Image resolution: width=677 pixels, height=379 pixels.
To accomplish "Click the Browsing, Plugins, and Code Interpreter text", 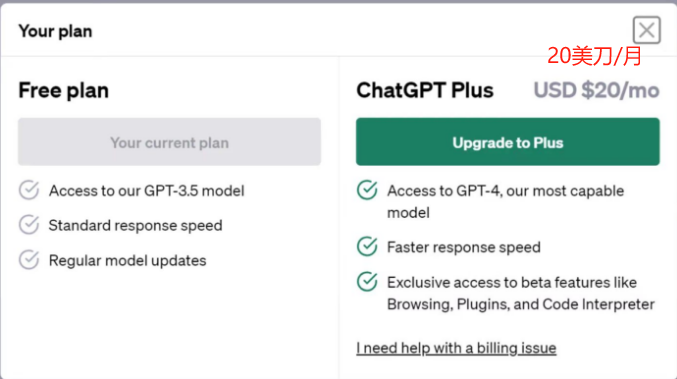I will point(521,304).
